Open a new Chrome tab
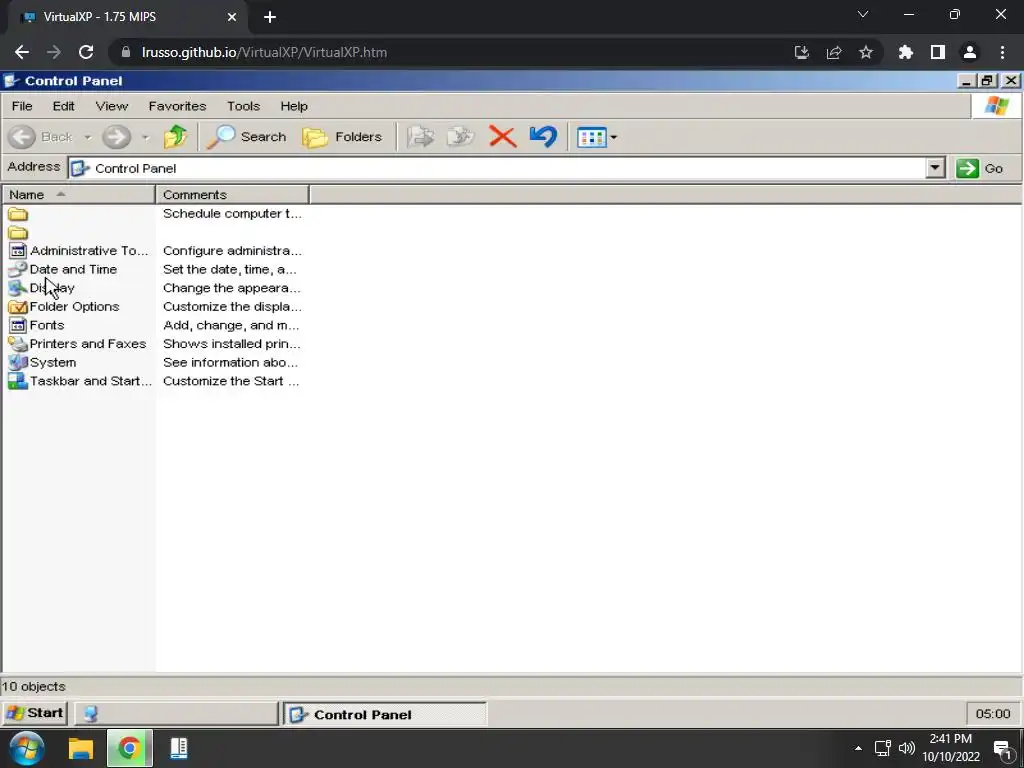Viewport: 1024px width, 768px height. (270, 17)
